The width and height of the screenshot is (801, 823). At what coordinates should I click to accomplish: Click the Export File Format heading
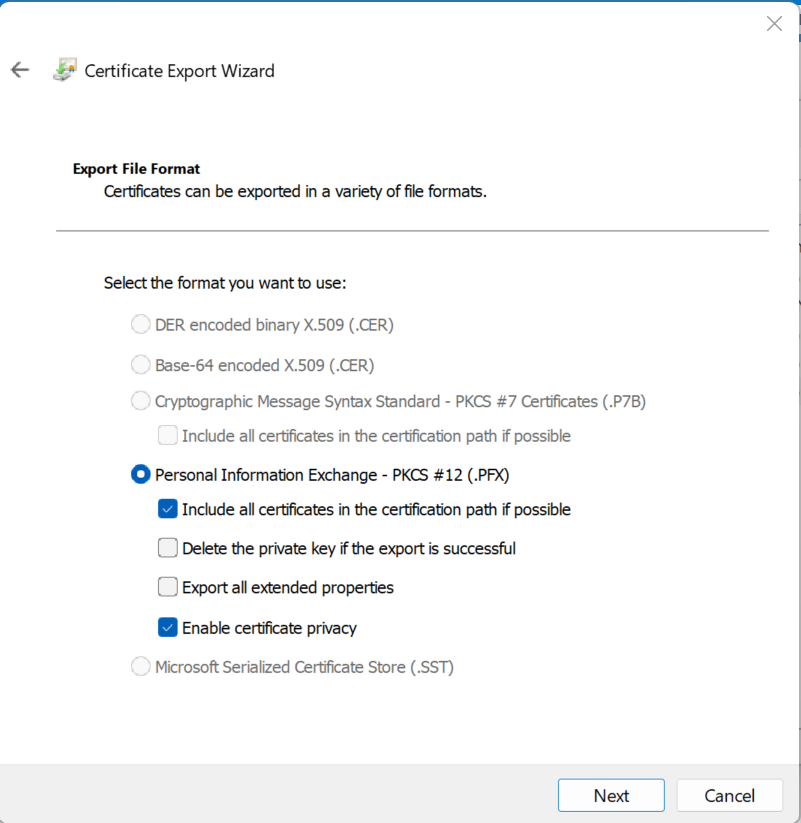pos(136,169)
